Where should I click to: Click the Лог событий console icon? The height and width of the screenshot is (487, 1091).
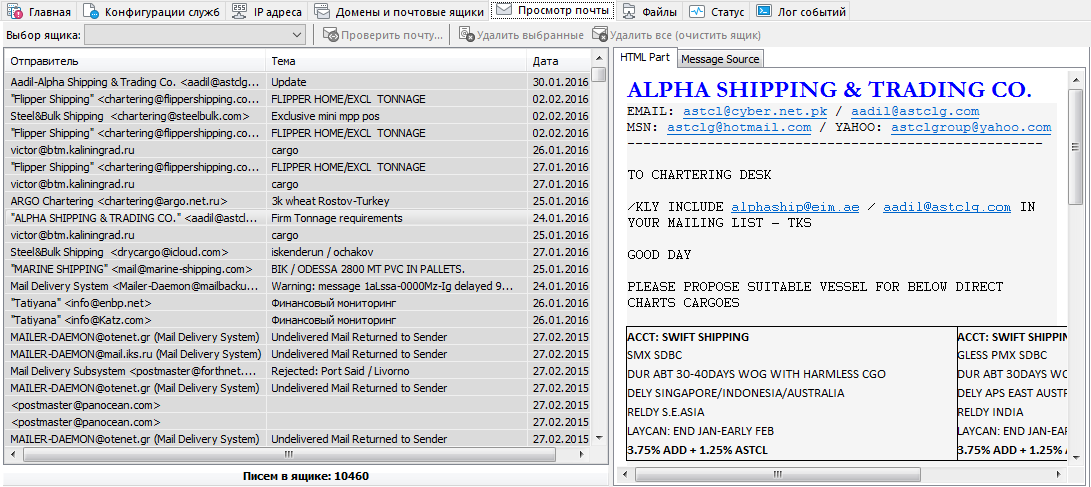tap(764, 10)
